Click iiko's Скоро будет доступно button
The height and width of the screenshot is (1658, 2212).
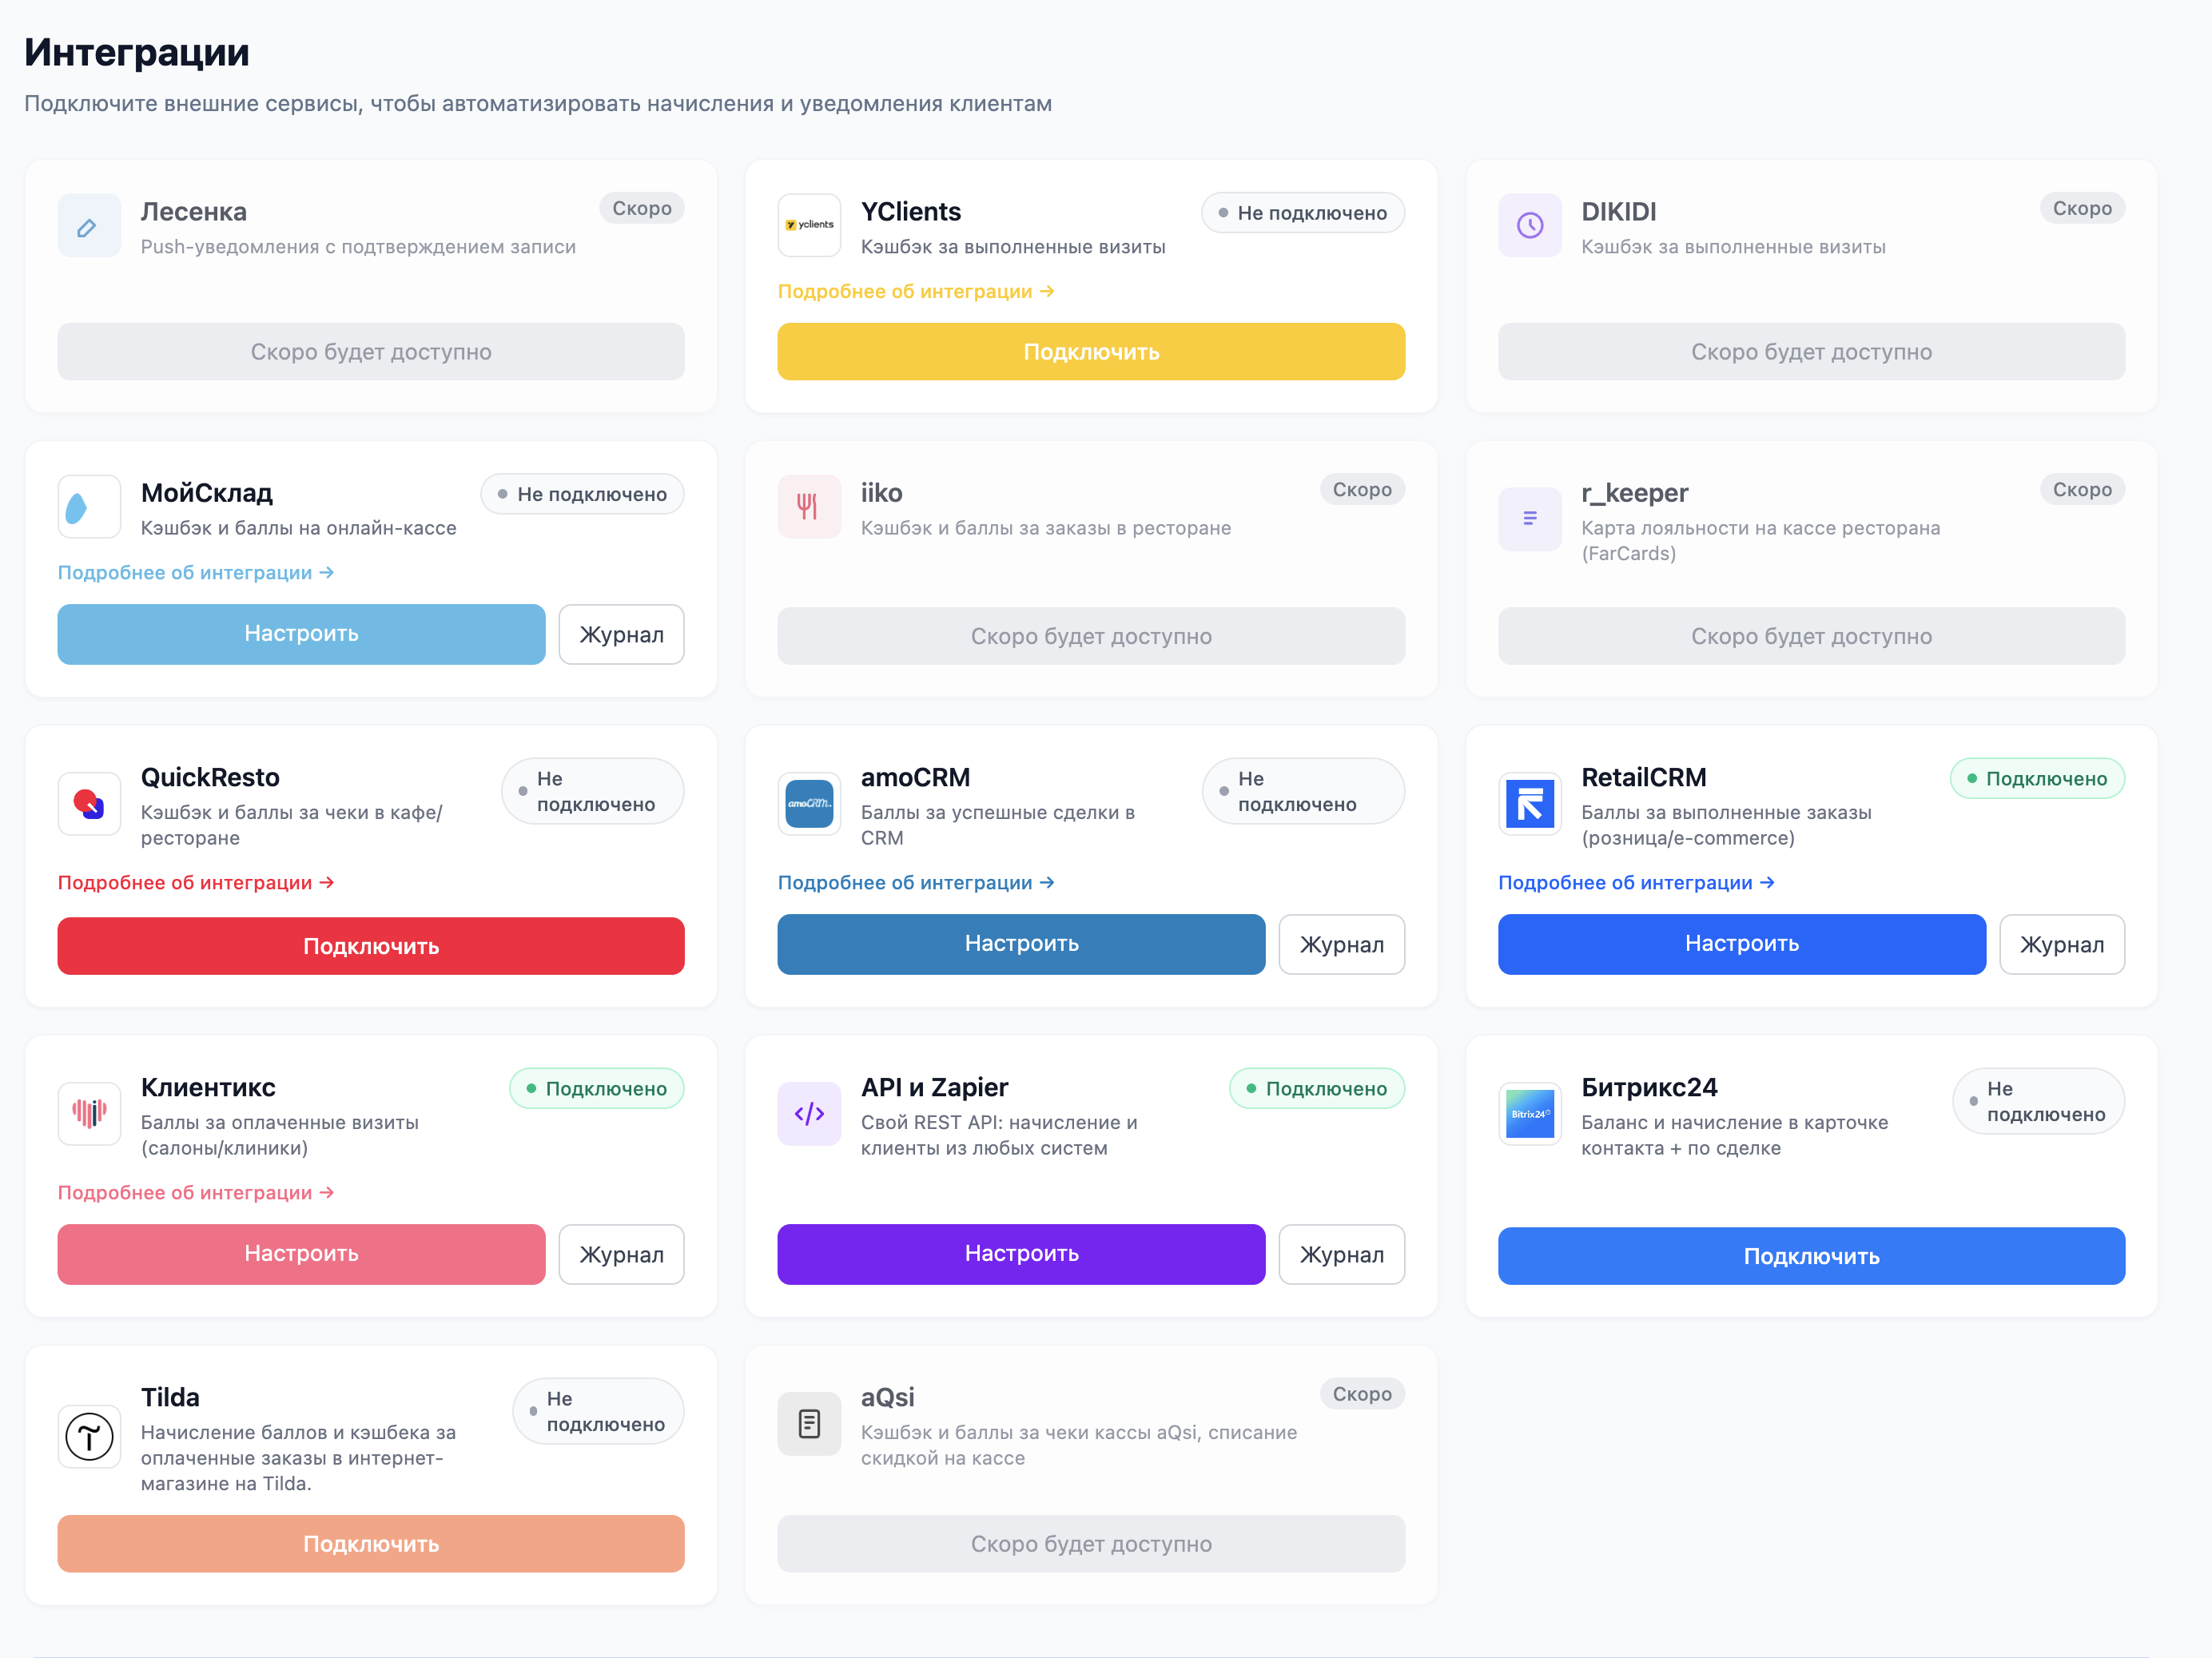1091,636
